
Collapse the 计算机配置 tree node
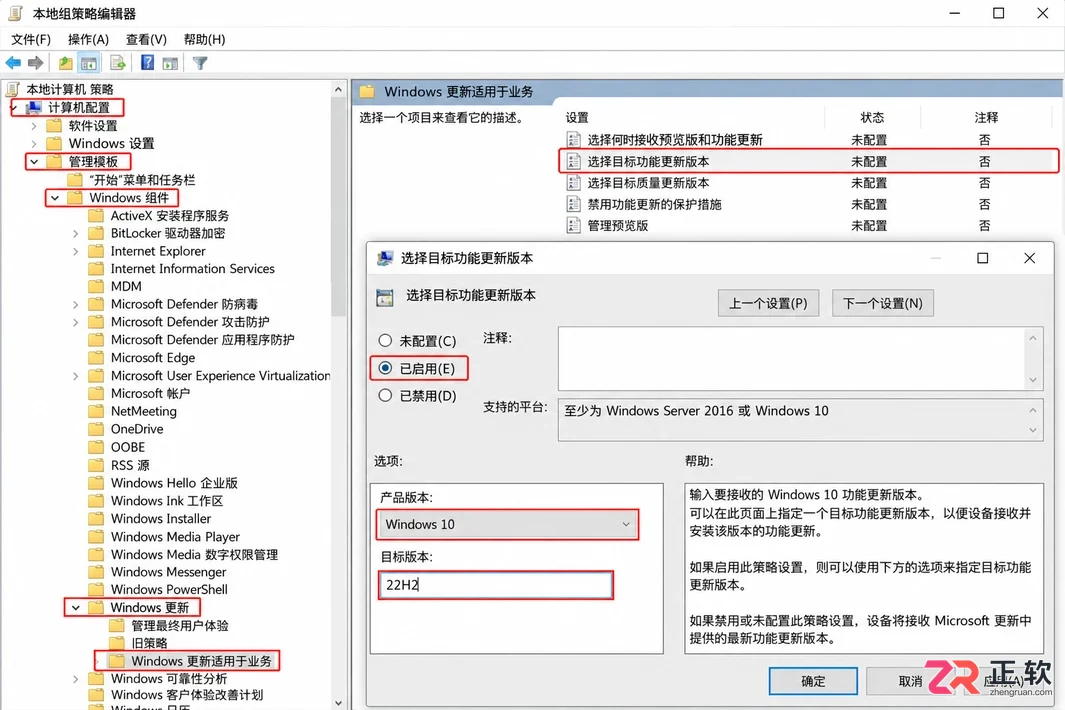coord(14,107)
